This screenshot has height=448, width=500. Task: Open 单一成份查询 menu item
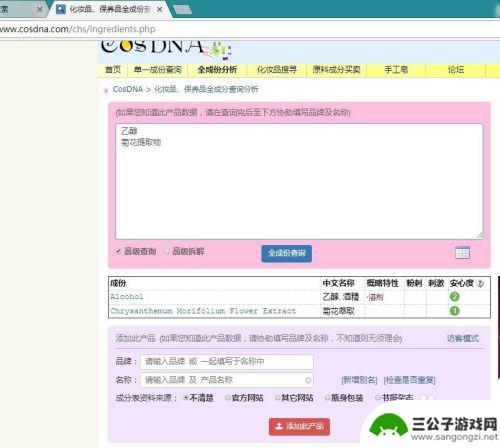(158, 70)
